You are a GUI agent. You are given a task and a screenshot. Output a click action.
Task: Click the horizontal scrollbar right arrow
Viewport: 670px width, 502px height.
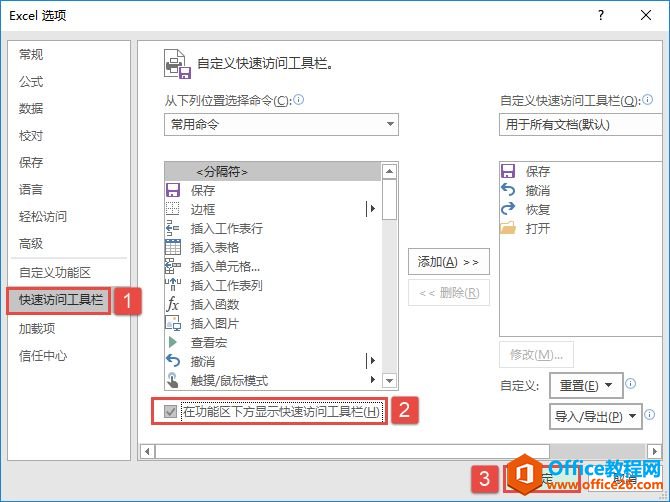[x=654, y=451]
